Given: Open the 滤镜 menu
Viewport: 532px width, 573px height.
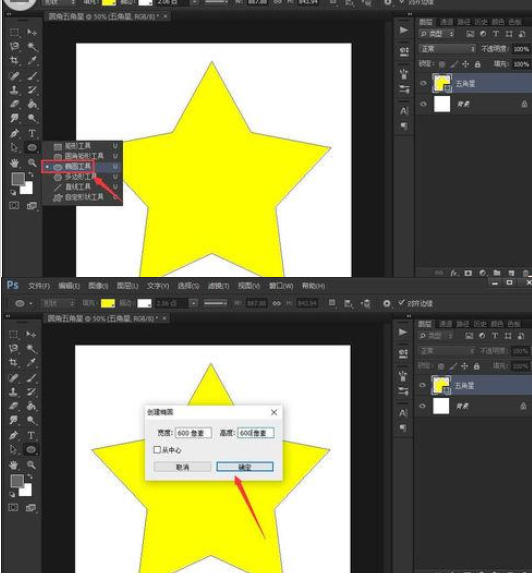Looking at the screenshot, I should point(218,286).
